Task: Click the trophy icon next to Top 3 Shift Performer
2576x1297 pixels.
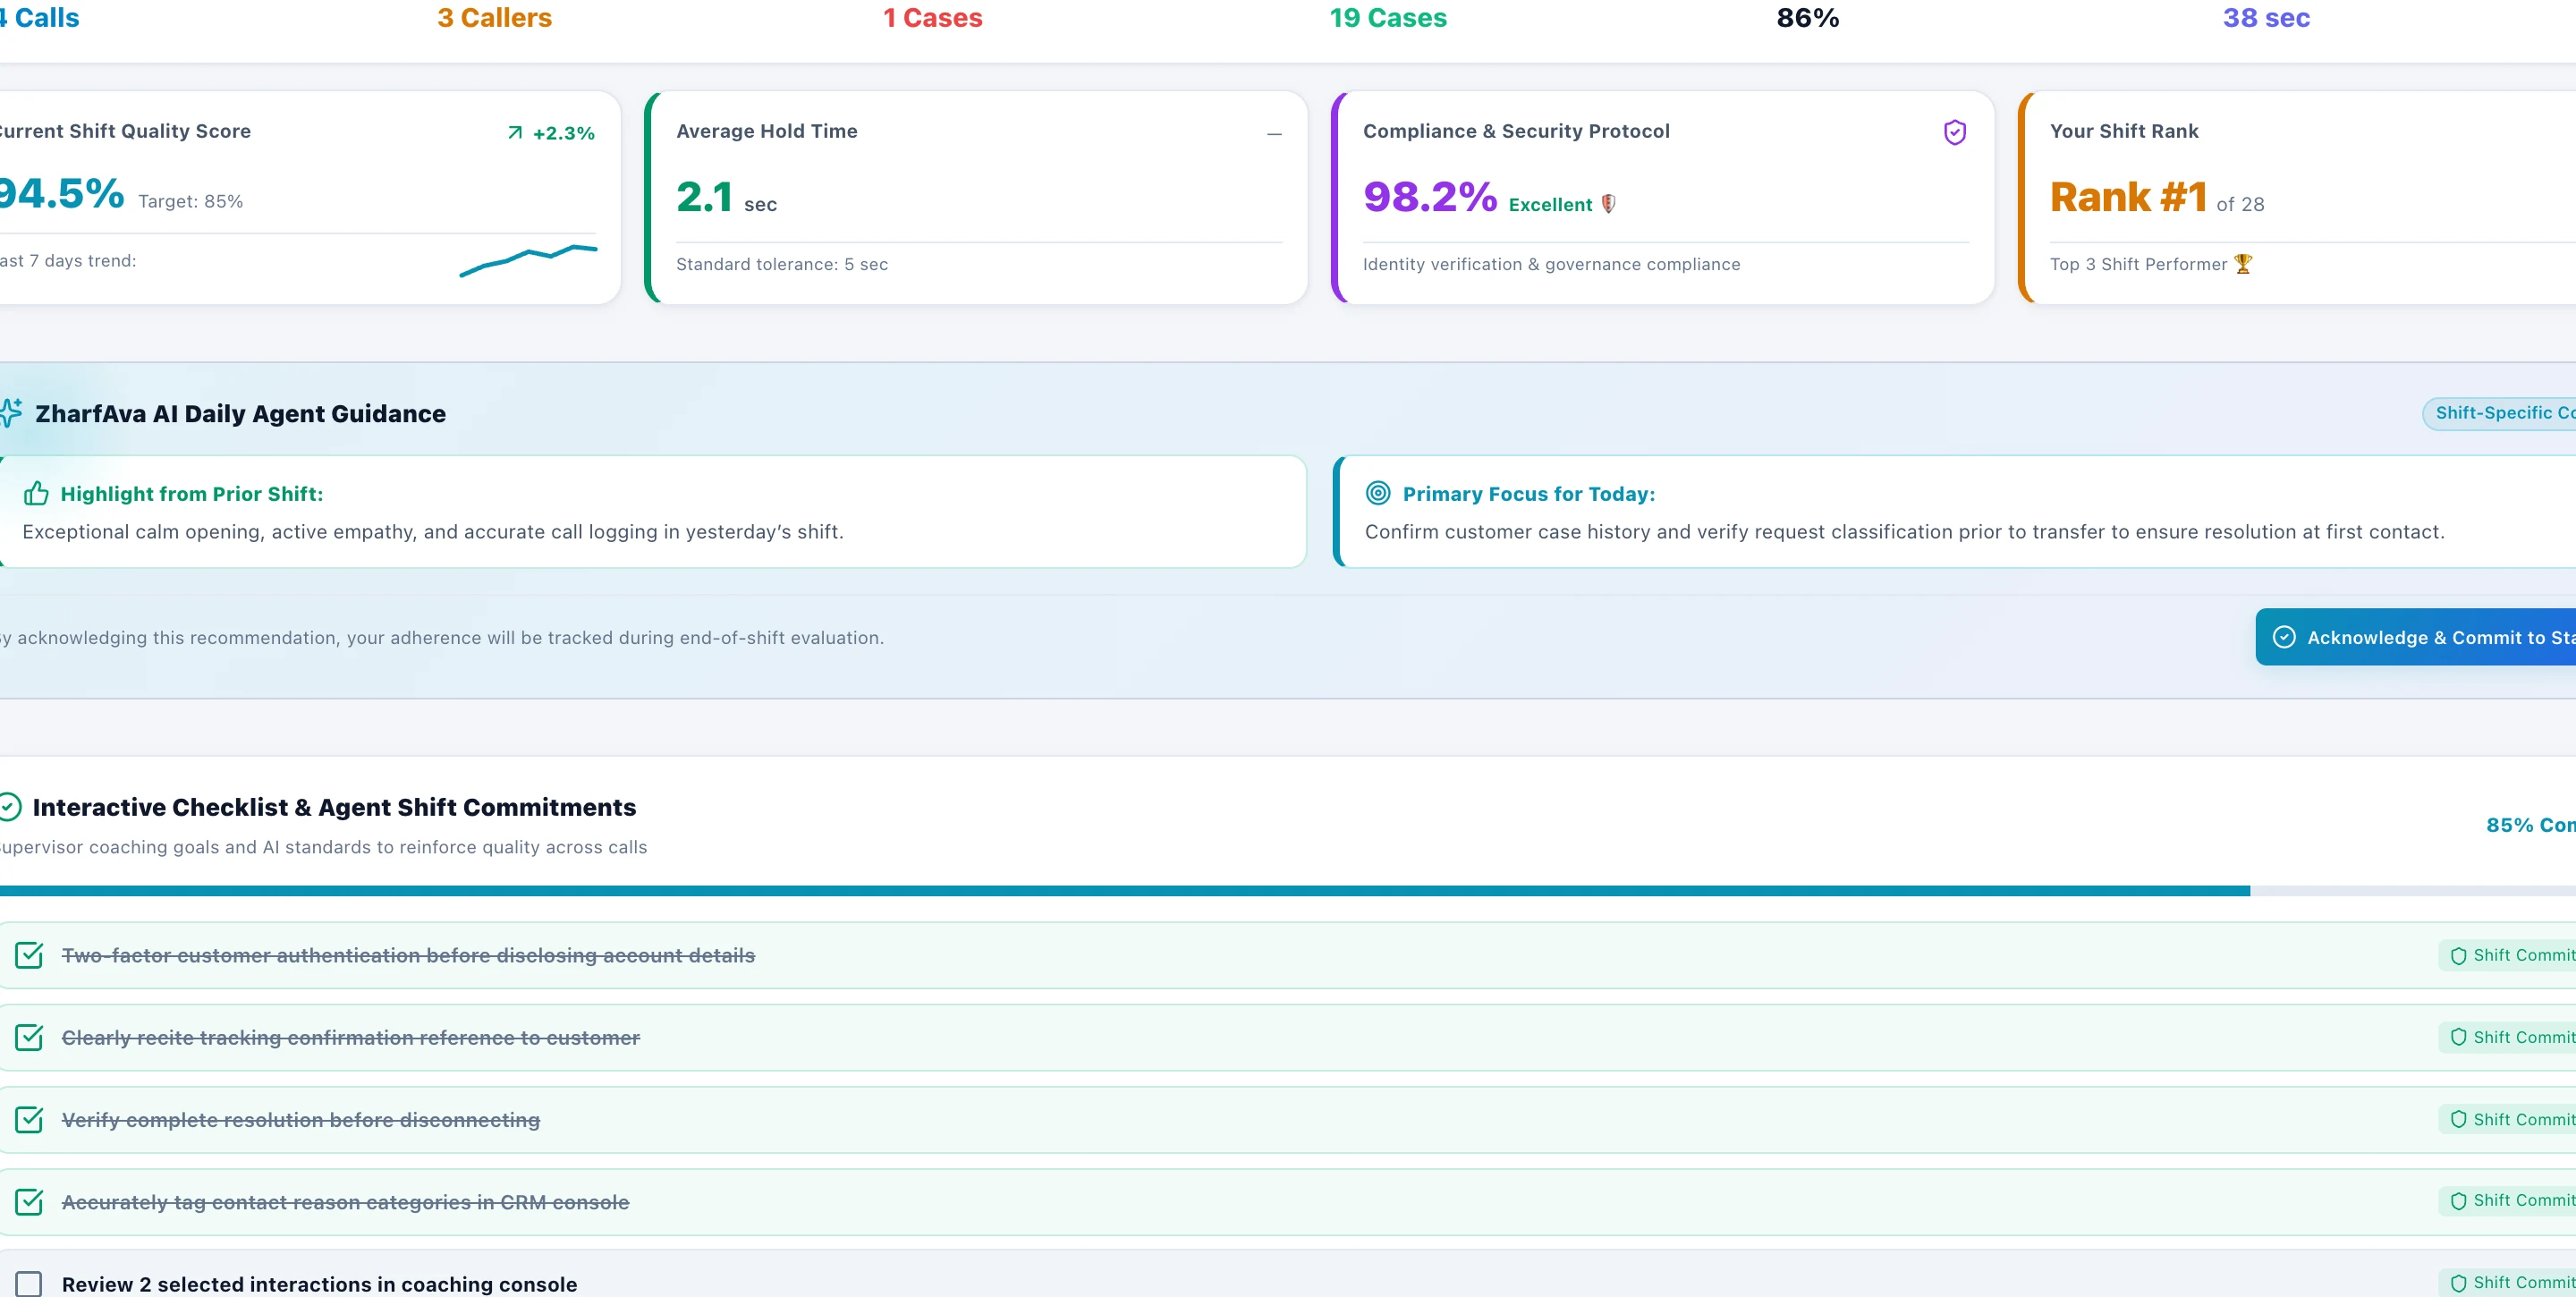Action: (2243, 264)
